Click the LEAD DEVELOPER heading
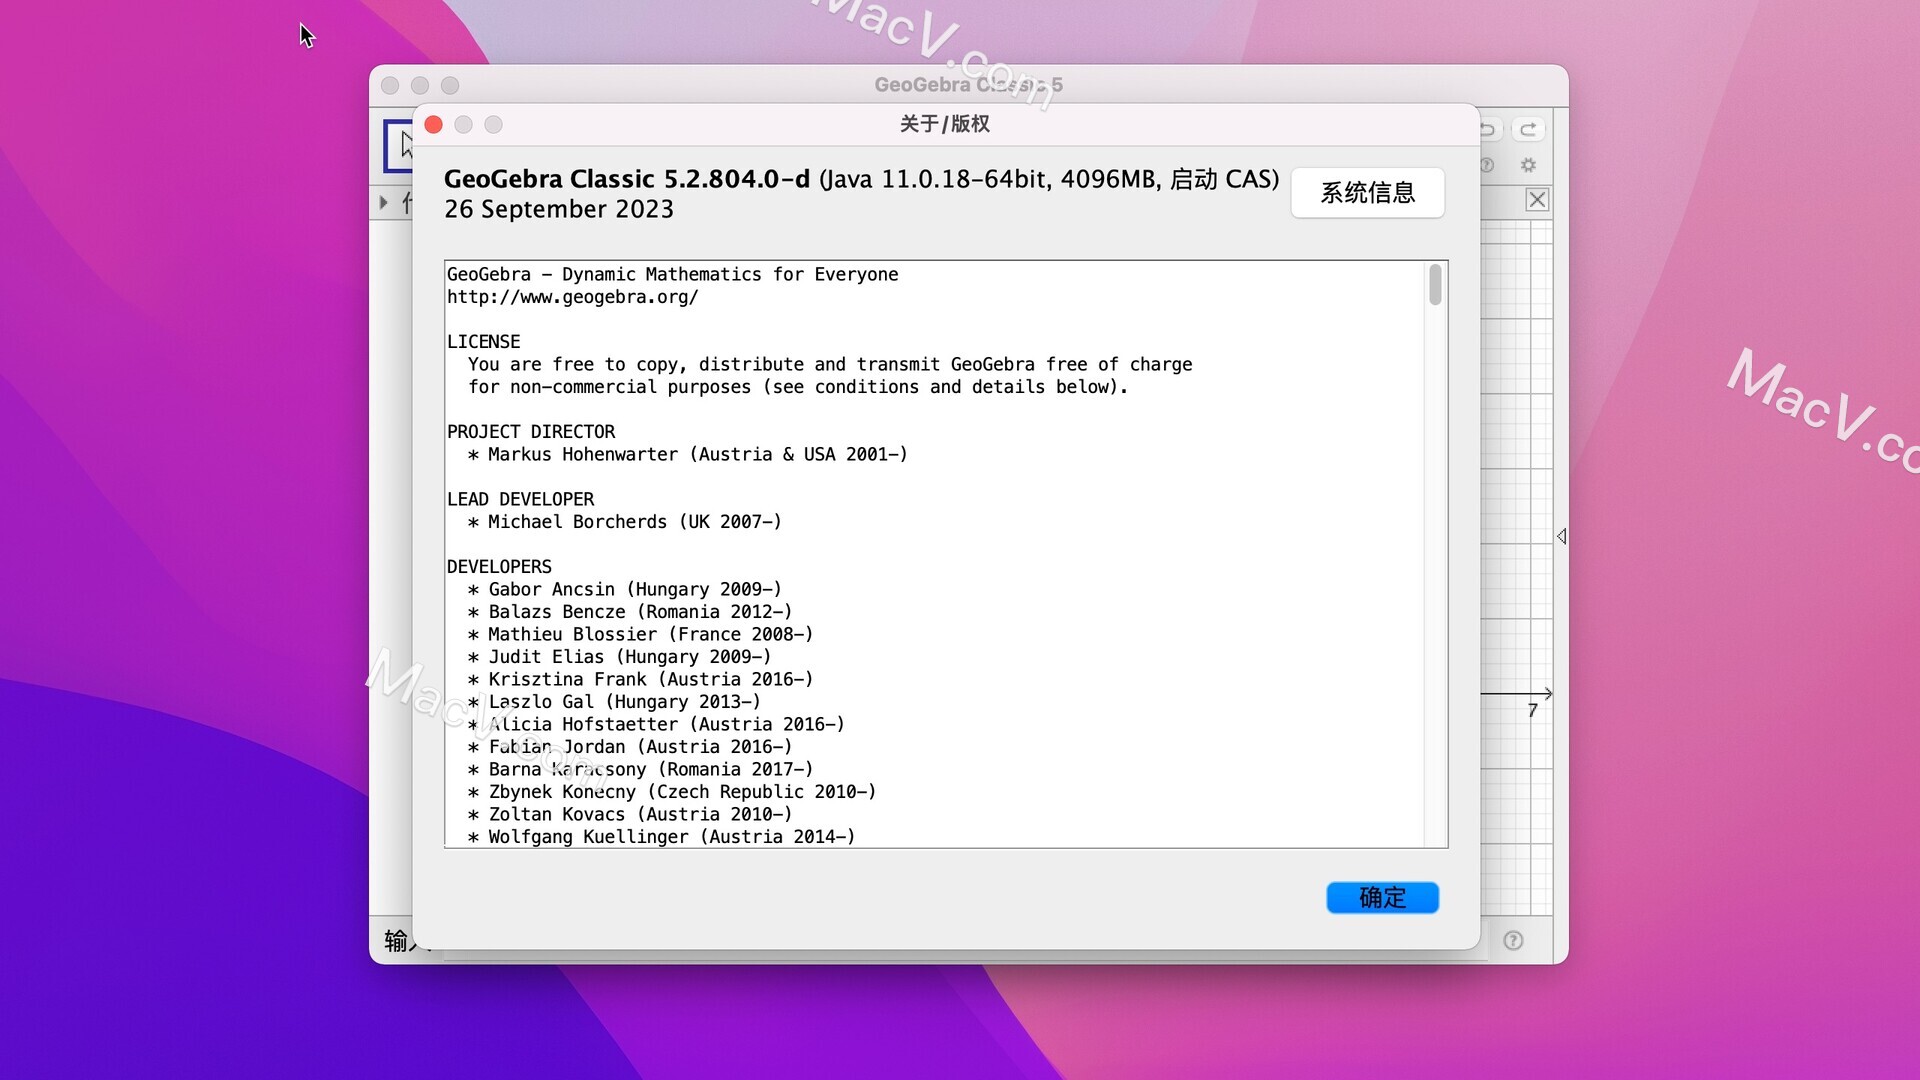Viewport: 1920px width, 1080px height. click(x=520, y=499)
